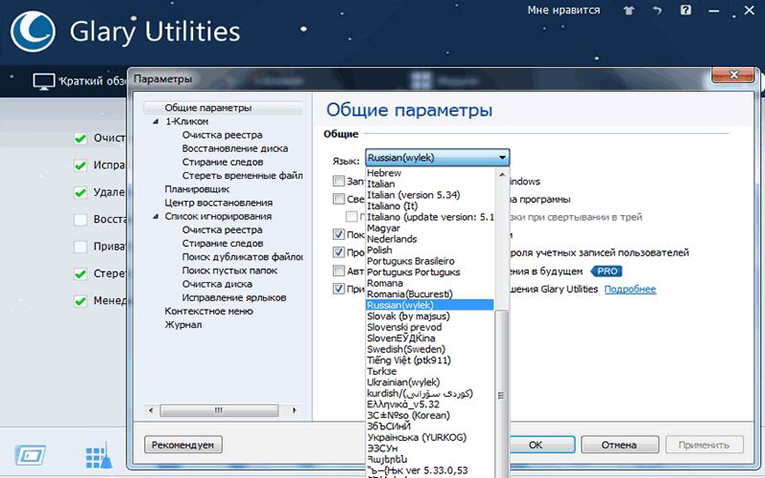Uncheck the "Менед" checkbox in main window
The width and height of the screenshot is (765, 478).
81,300
